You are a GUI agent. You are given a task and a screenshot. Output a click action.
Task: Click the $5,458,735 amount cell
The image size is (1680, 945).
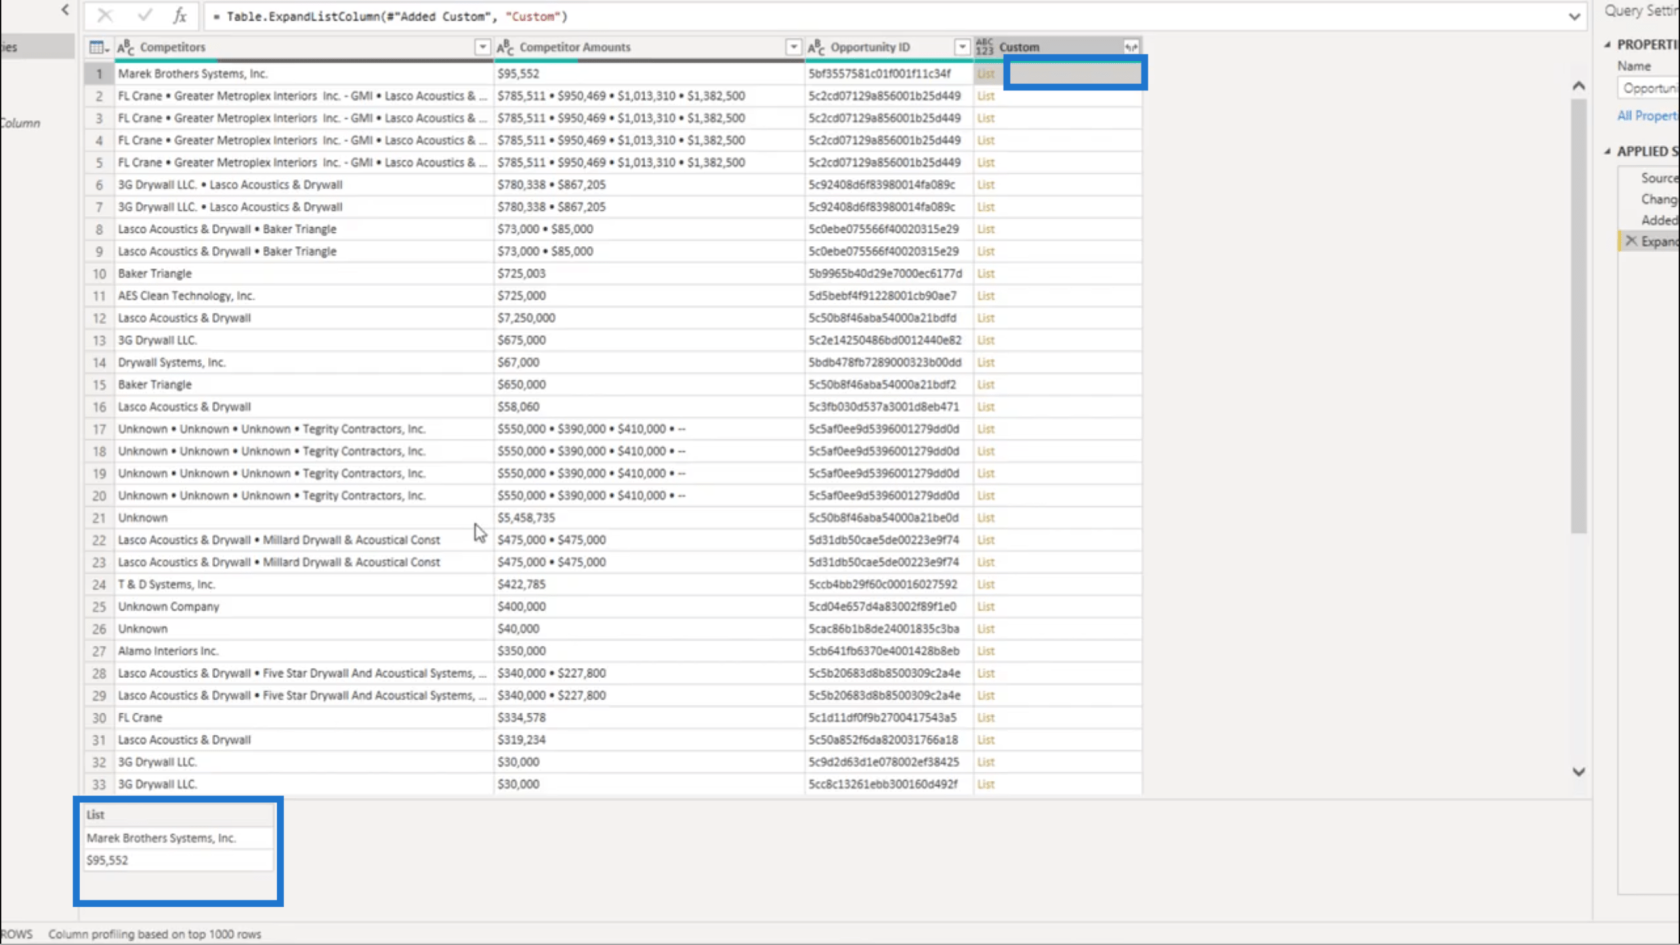click(x=648, y=518)
